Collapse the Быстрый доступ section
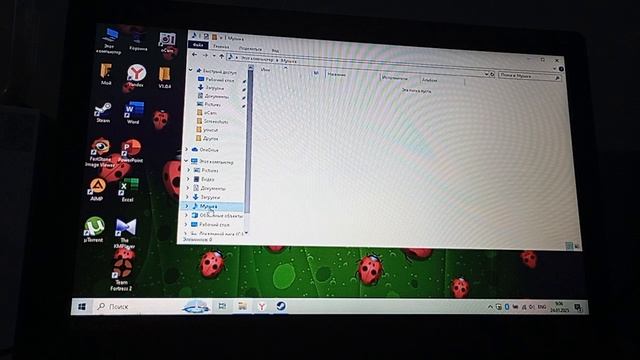 tap(190, 70)
